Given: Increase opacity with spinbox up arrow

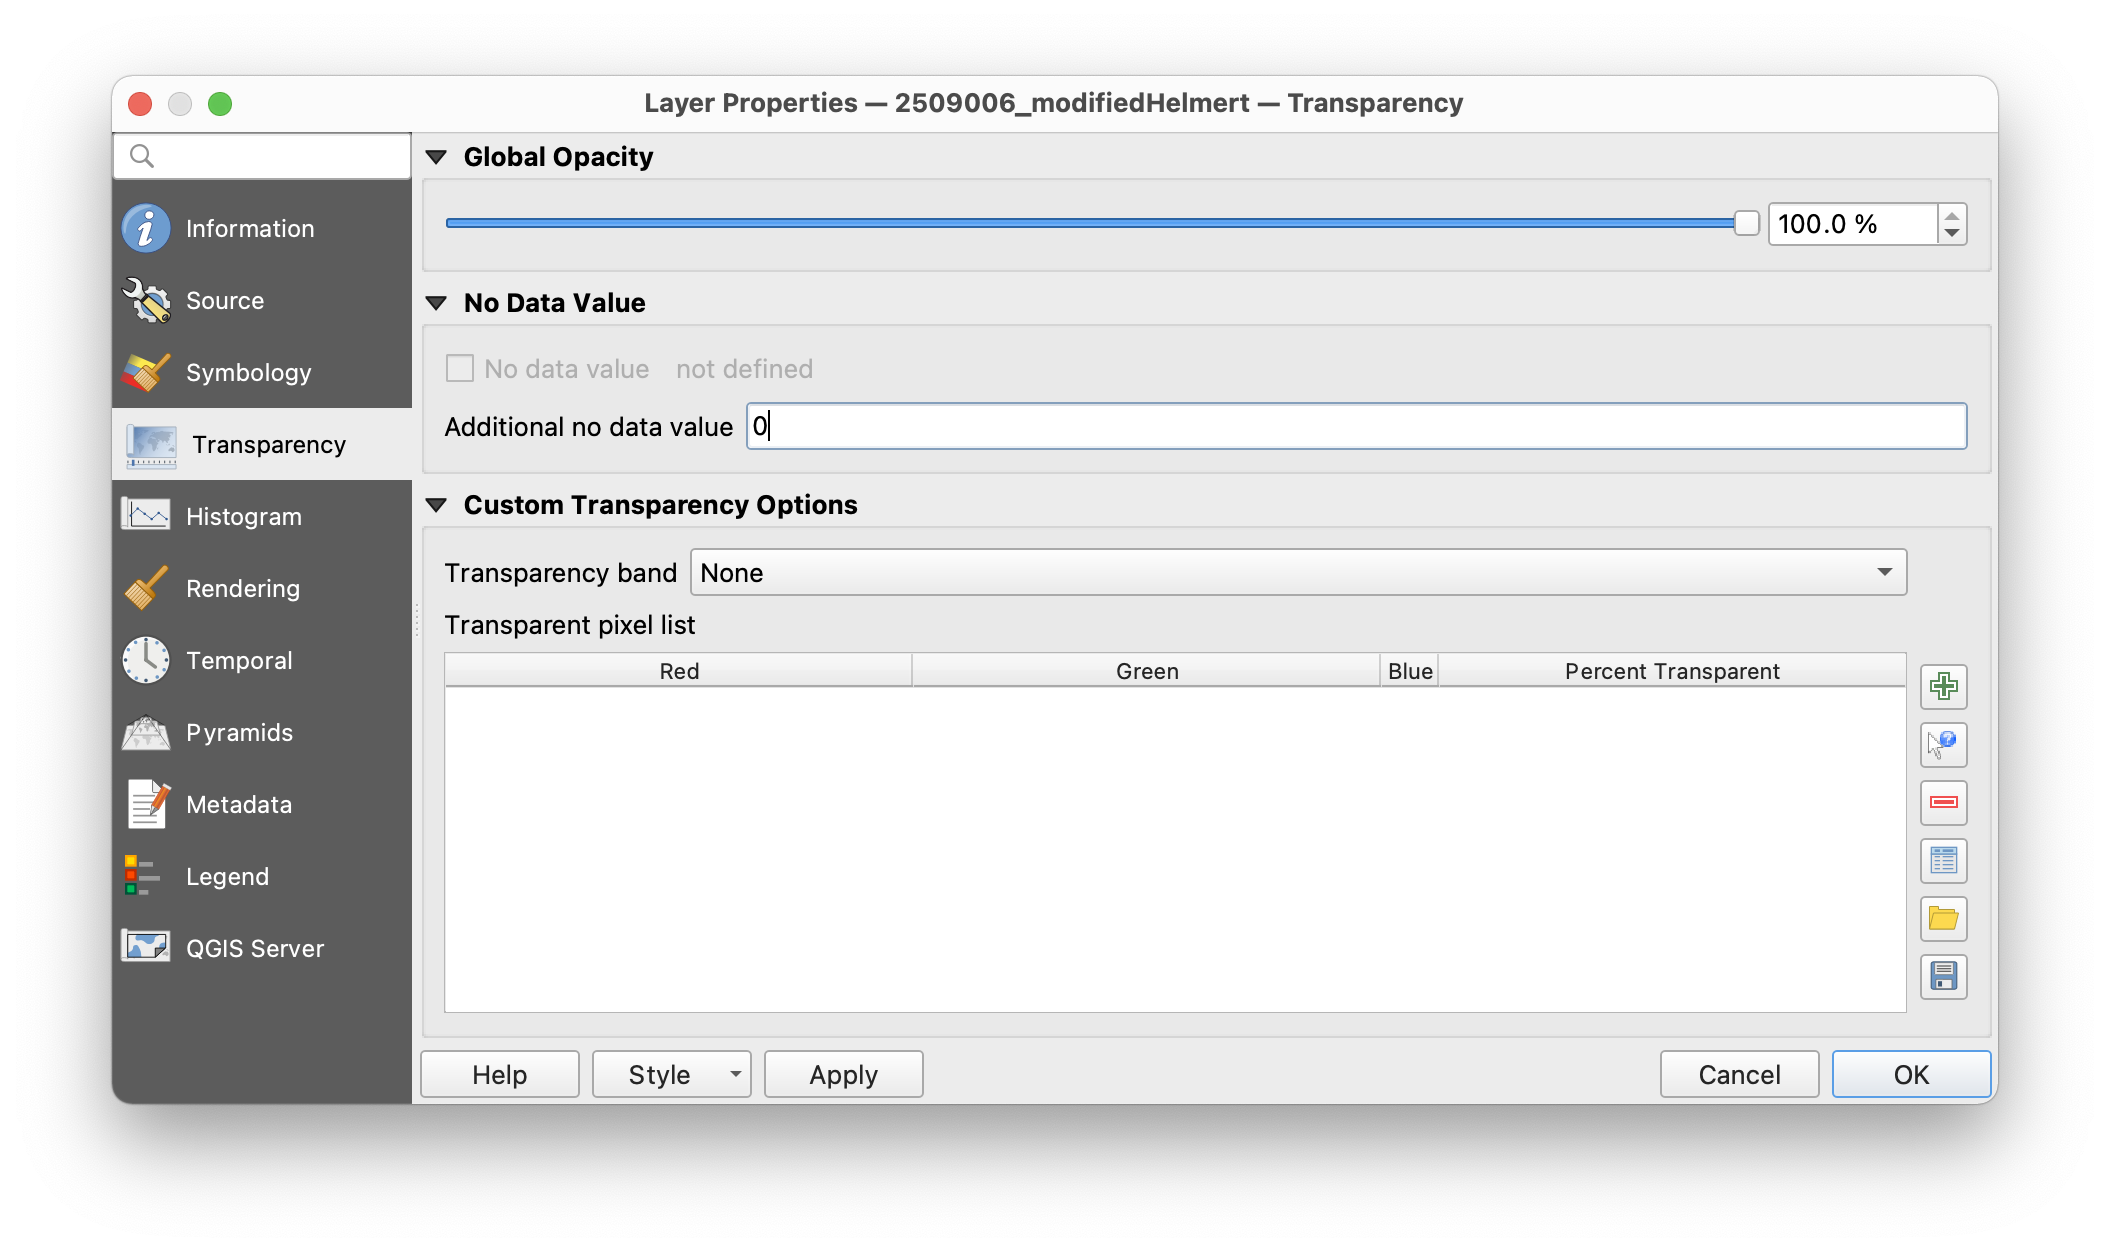Looking at the screenshot, I should [1952, 215].
